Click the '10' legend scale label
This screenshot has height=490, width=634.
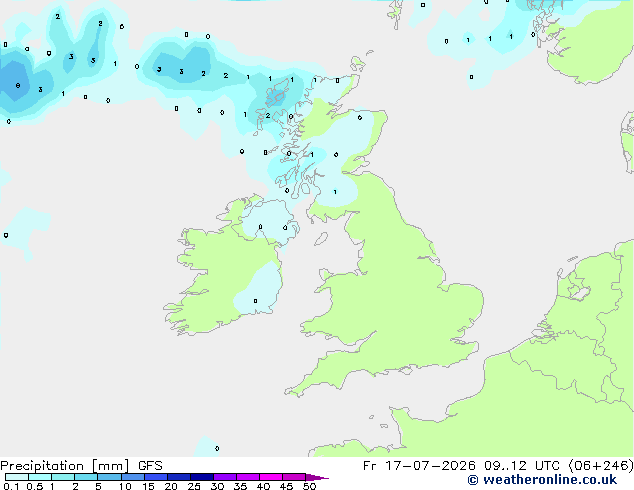[125, 486]
